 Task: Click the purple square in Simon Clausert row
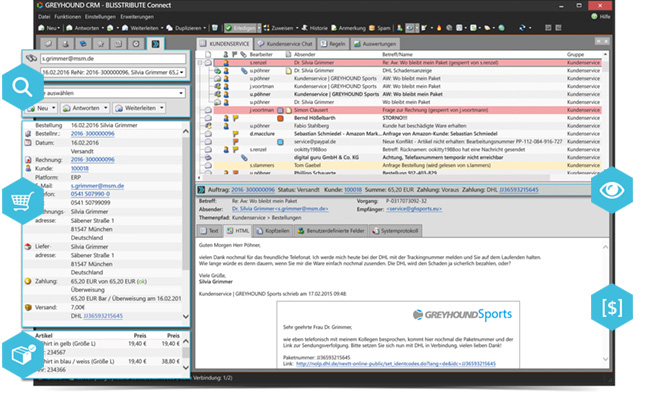pos(281,110)
